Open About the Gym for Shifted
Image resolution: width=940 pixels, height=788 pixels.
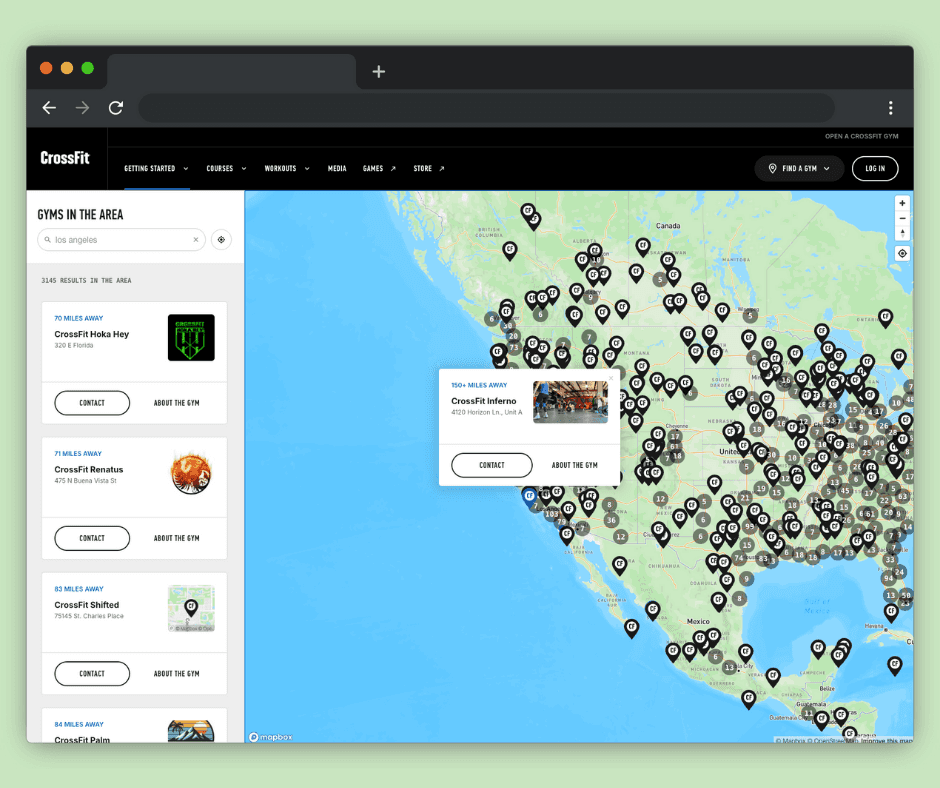[x=176, y=674]
